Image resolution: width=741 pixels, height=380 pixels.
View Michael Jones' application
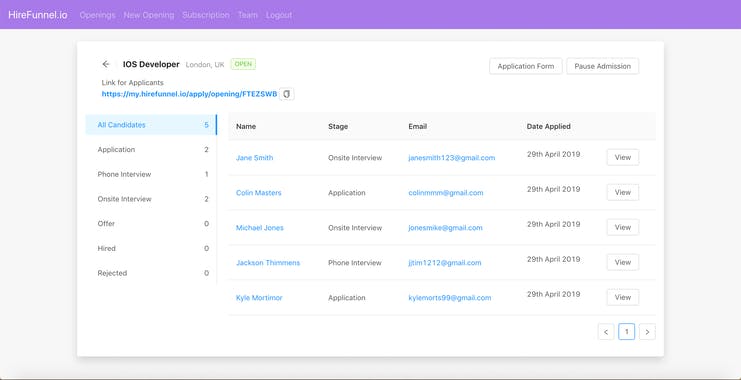(623, 227)
